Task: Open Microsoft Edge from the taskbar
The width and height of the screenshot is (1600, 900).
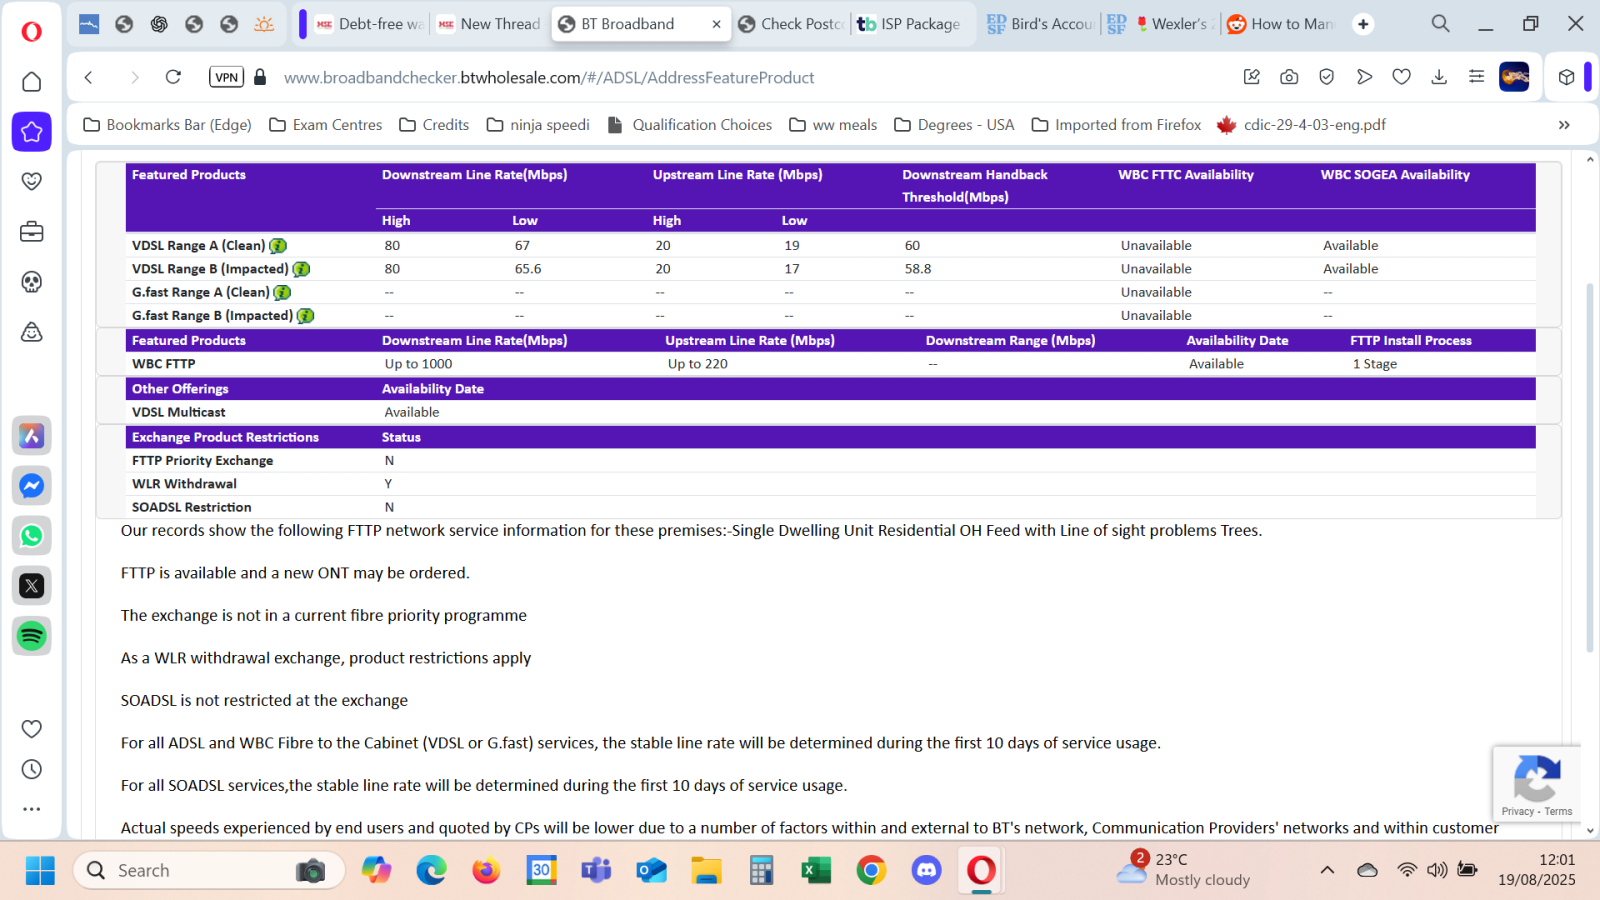Action: (431, 870)
